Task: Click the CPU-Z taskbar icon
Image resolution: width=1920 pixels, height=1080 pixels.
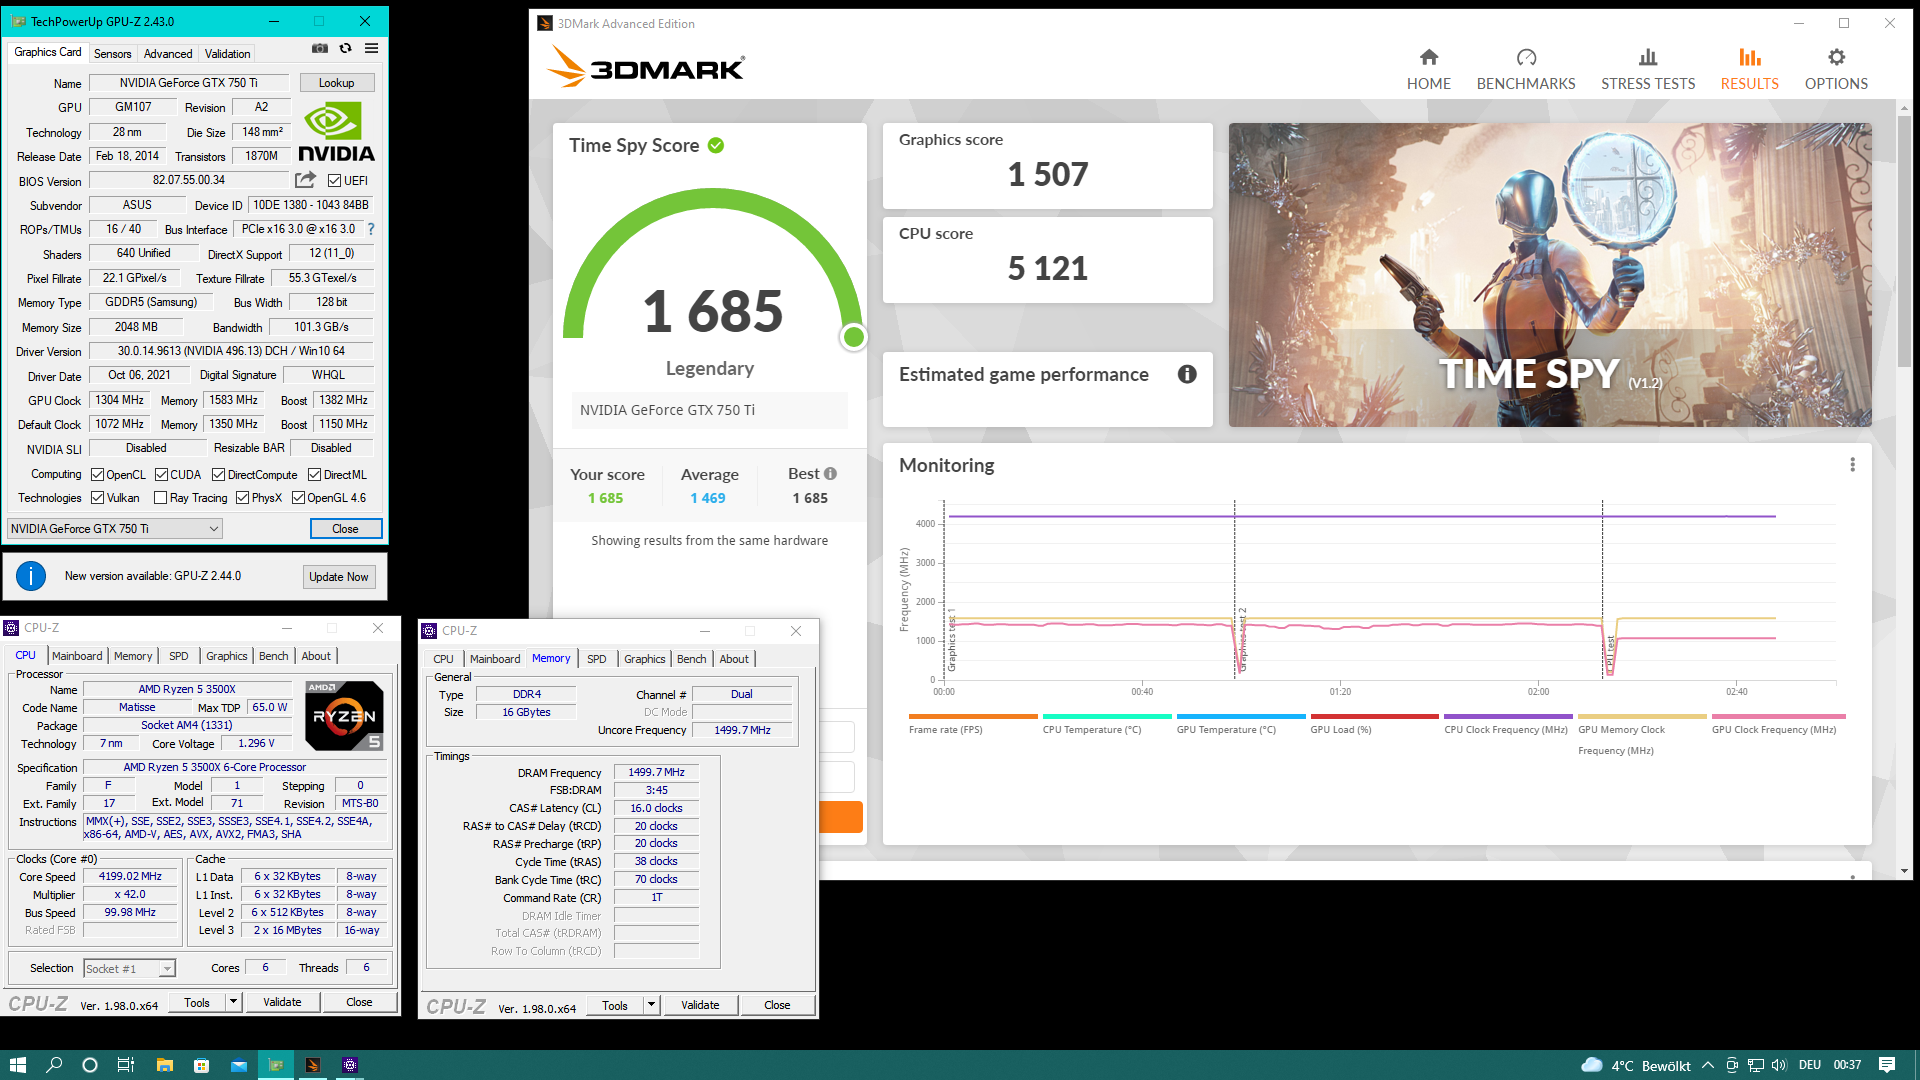Action: coord(350,1065)
